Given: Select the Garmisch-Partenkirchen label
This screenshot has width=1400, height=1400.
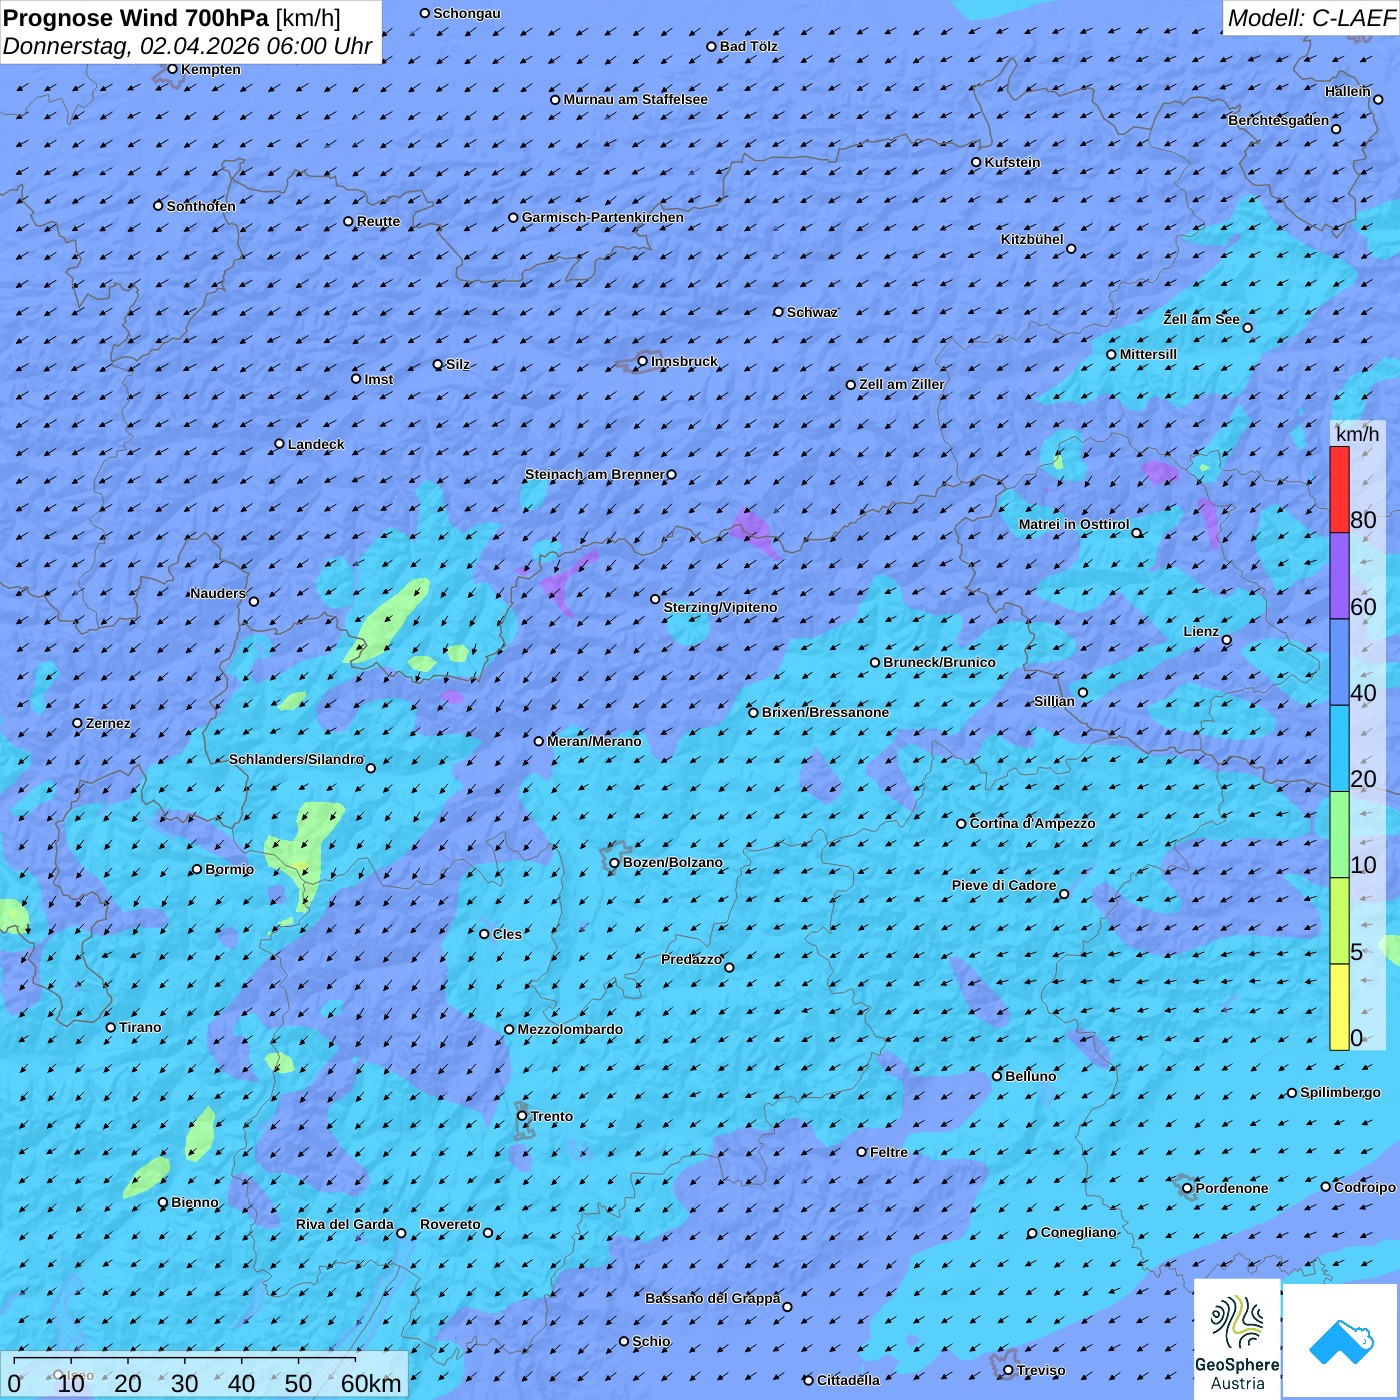Looking at the screenshot, I should [x=603, y=217].
